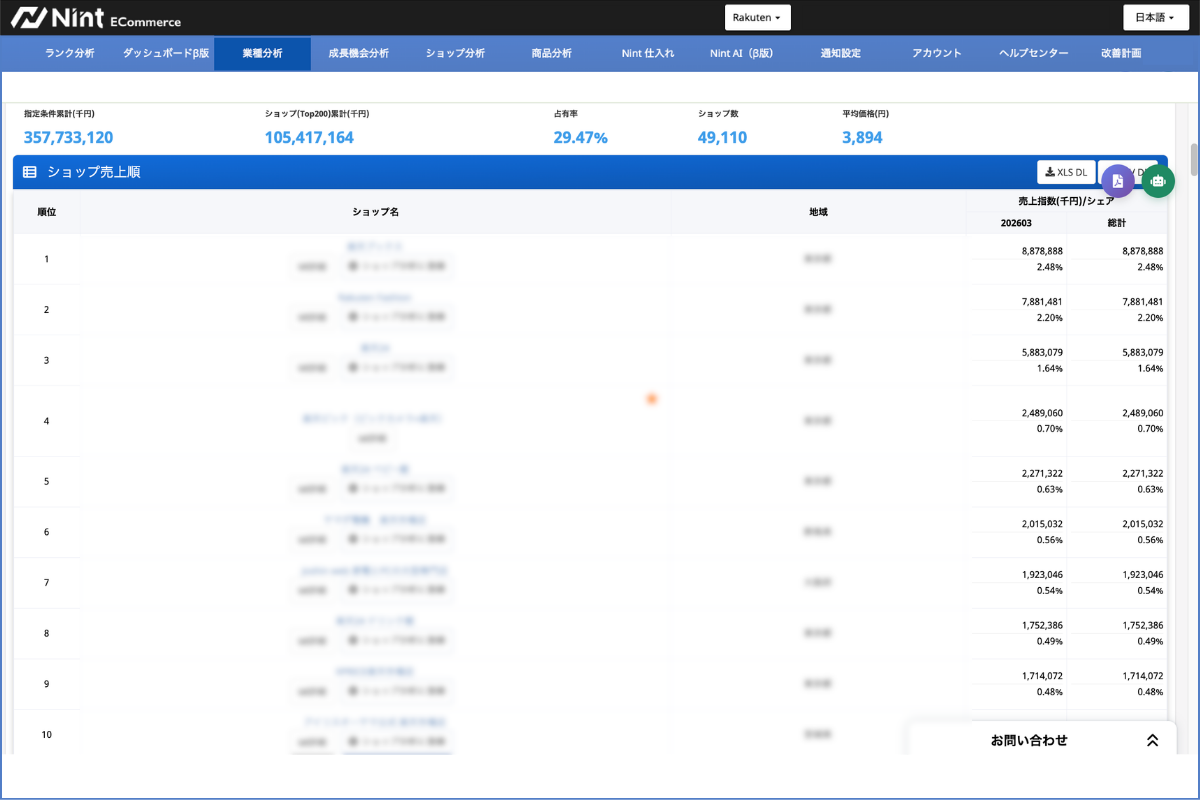Screen dimensions: 1200x800
Task: Click the 202603 column header
Action: pos(1016,223)
